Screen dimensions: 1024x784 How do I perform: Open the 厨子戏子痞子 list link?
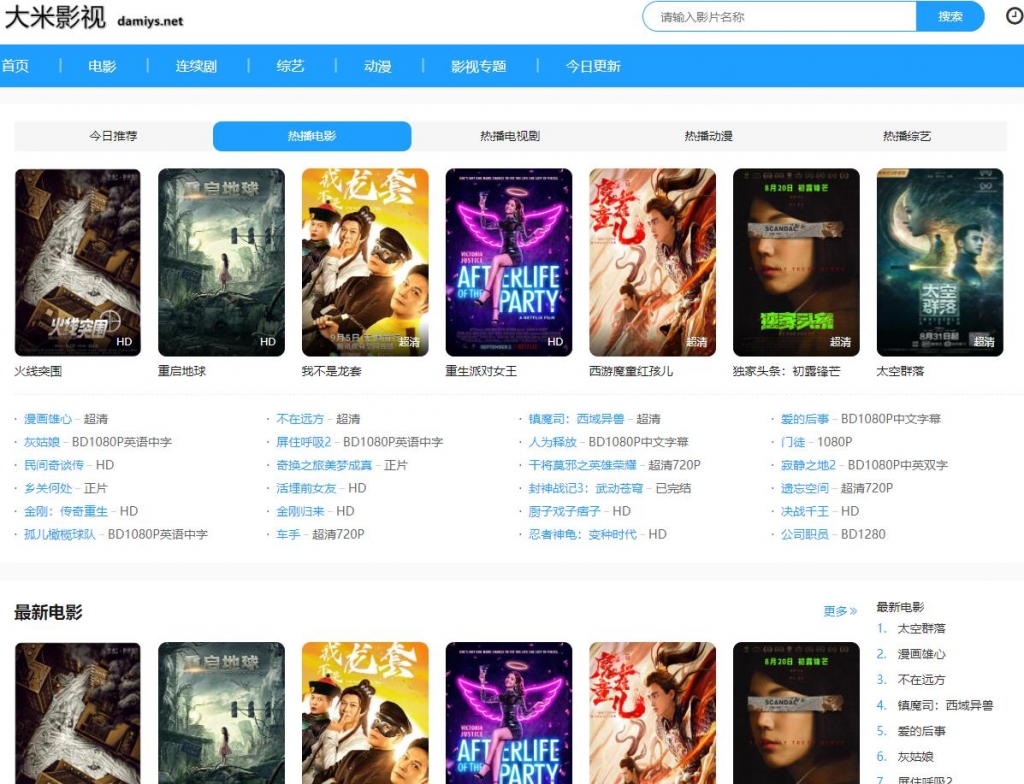[x=564, y=511]
